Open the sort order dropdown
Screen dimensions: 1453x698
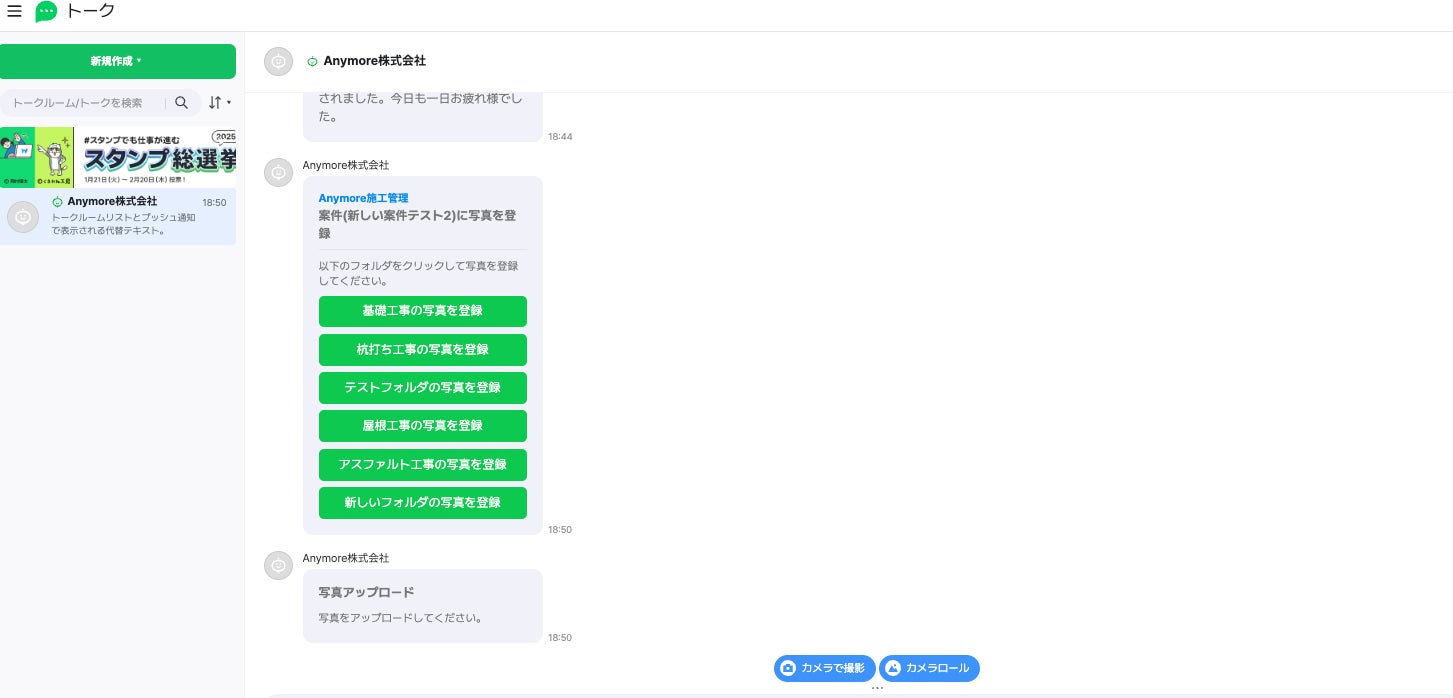coord(219,102)
